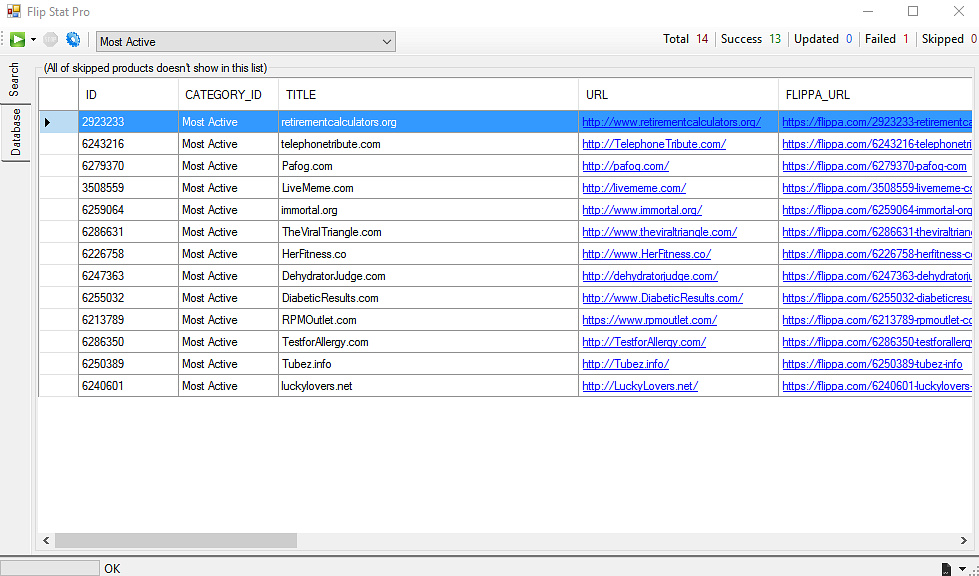Open the http://livememe.com/ link
The width and height of the screenshot is (979, 576).
click(634, 188)
